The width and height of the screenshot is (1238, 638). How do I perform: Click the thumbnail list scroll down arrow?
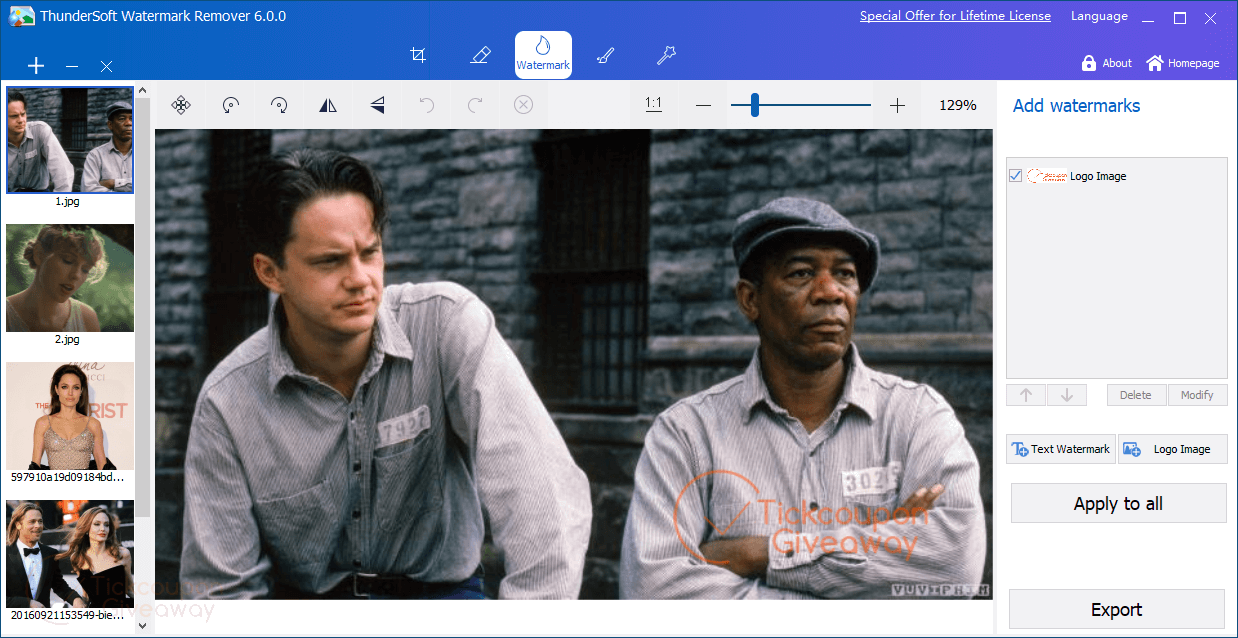(x=142, y=625)
